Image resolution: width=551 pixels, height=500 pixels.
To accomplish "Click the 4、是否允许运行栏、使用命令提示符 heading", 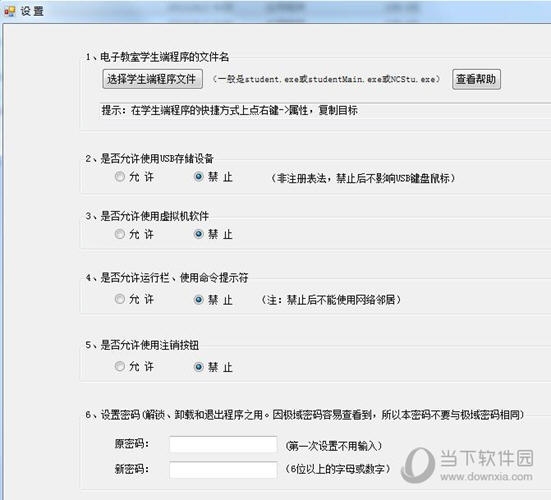I will pyautogui.click(x=167, y=278).
